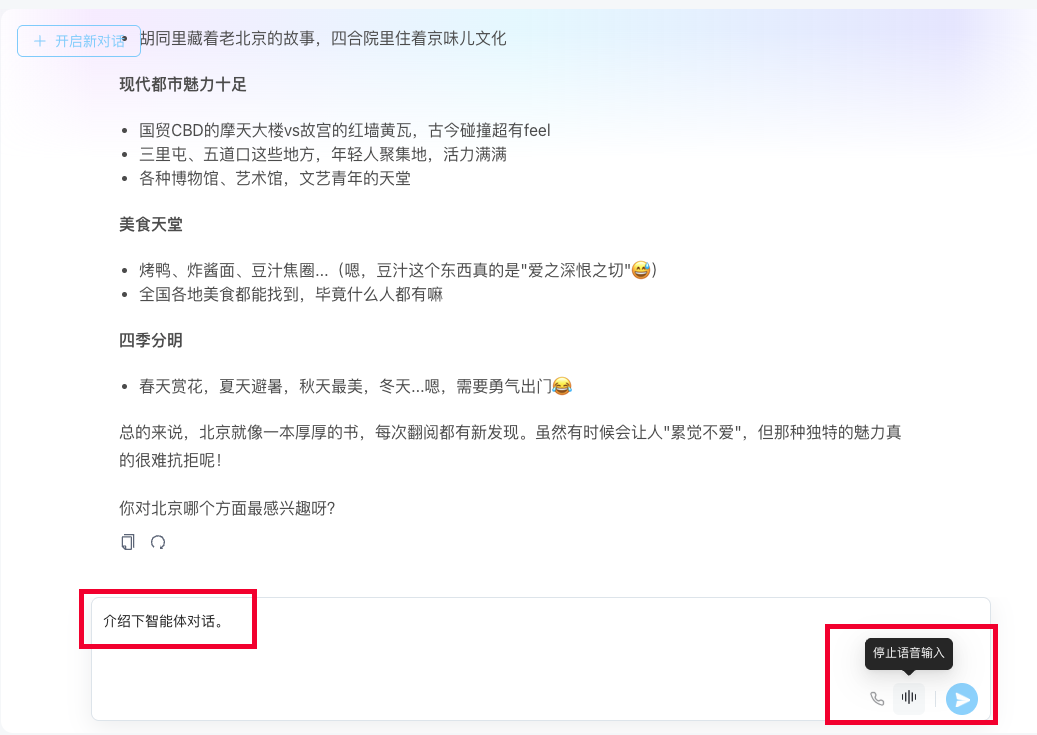Regenerate the Beijing response

157,542
